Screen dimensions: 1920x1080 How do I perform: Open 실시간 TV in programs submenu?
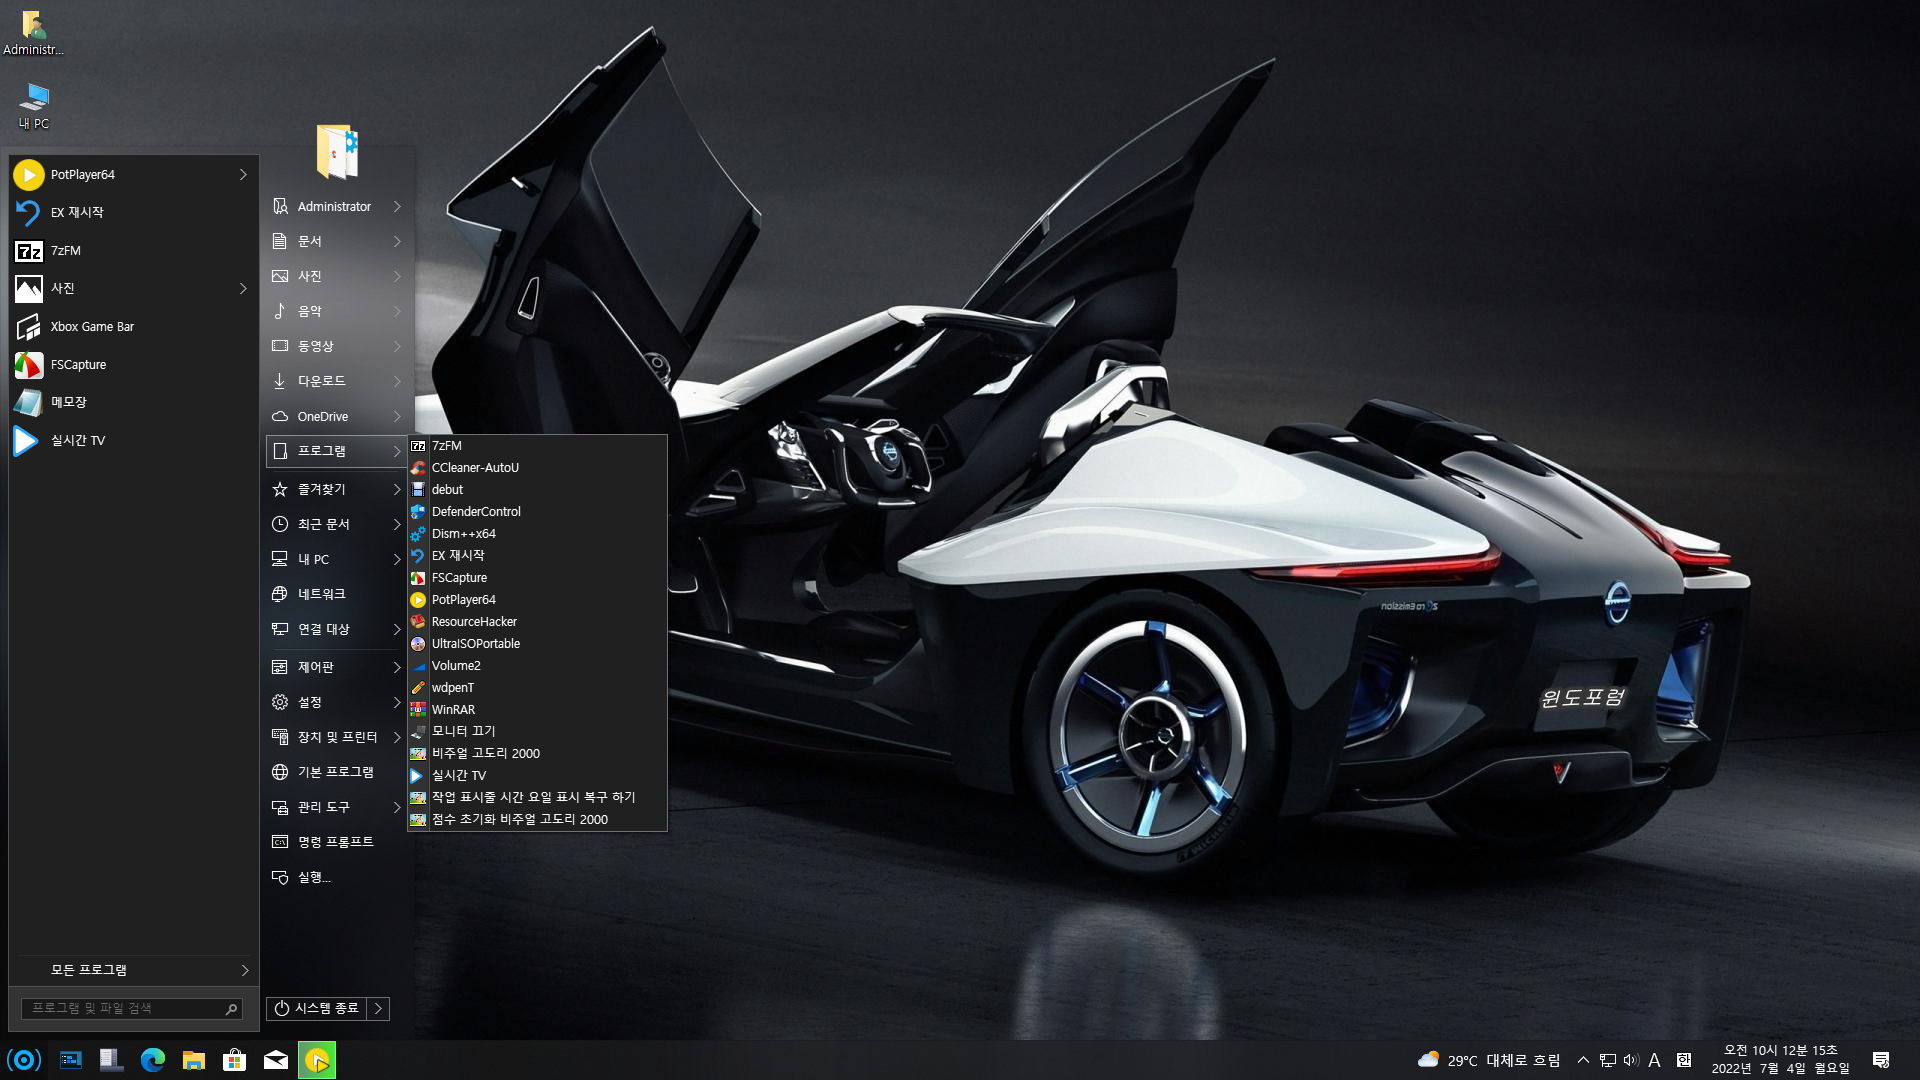pos(537,776)
